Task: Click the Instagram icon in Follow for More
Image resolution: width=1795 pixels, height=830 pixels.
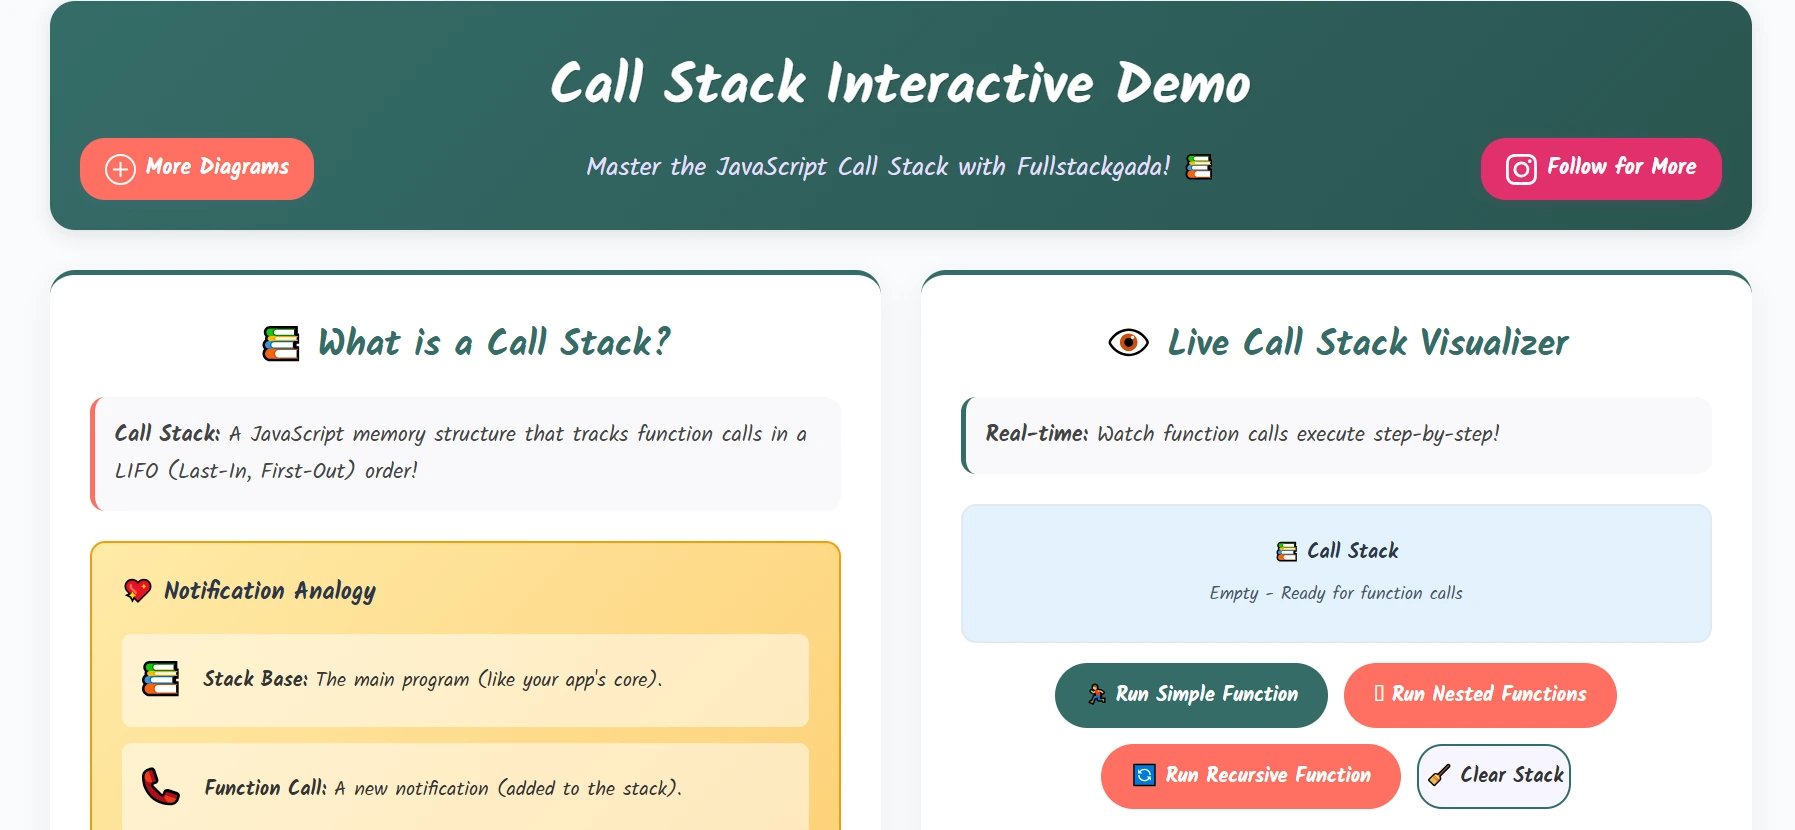Action: (x=1521, y=169)
